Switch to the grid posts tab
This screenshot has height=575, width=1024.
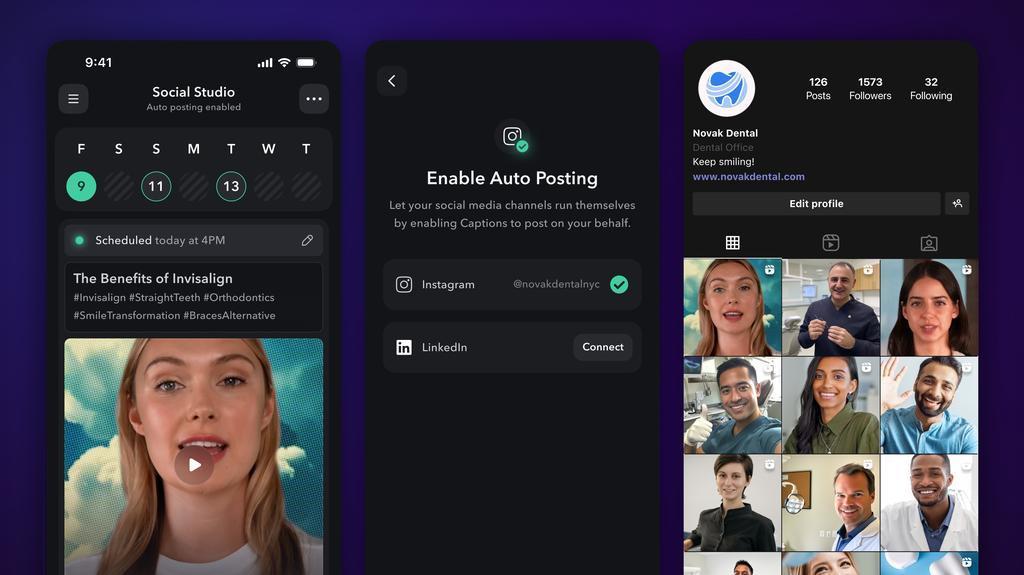(733, 243)
